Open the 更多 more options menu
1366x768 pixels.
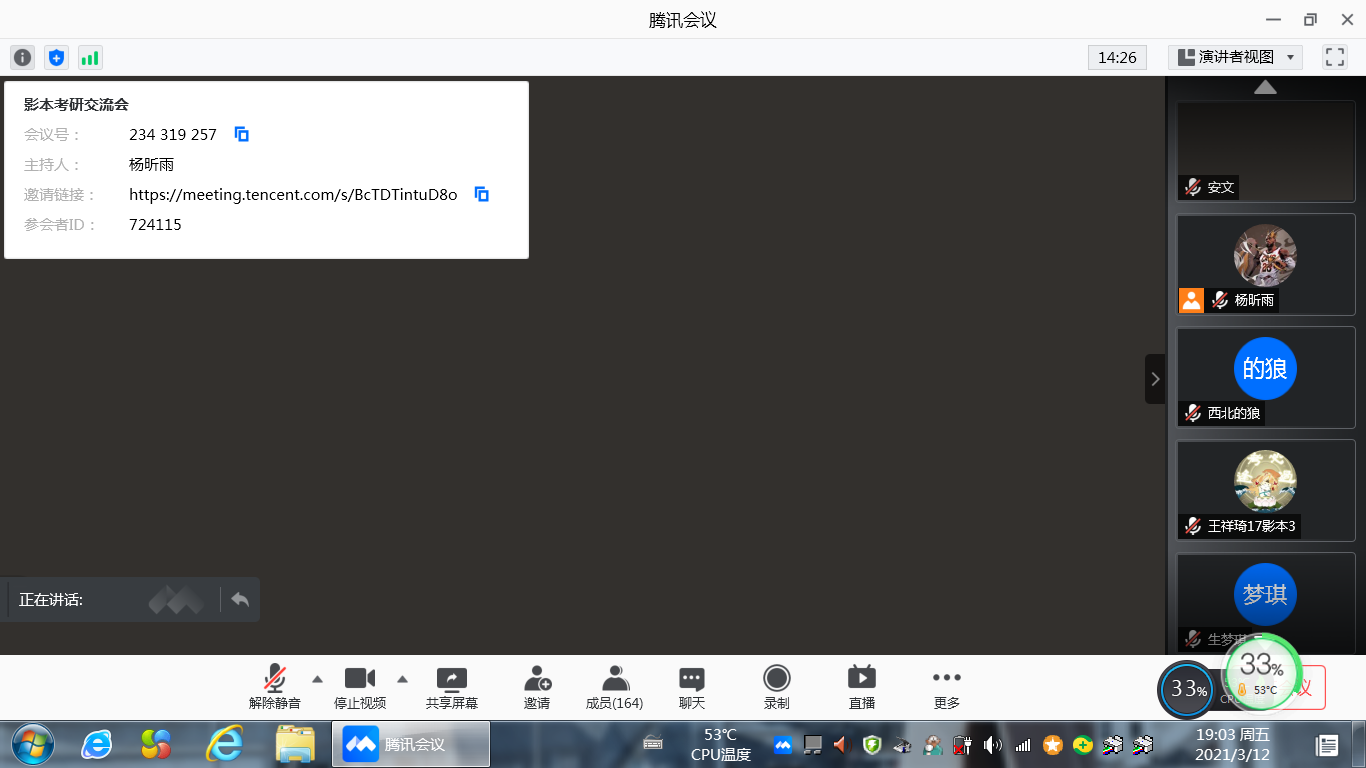tap(947, 688)
